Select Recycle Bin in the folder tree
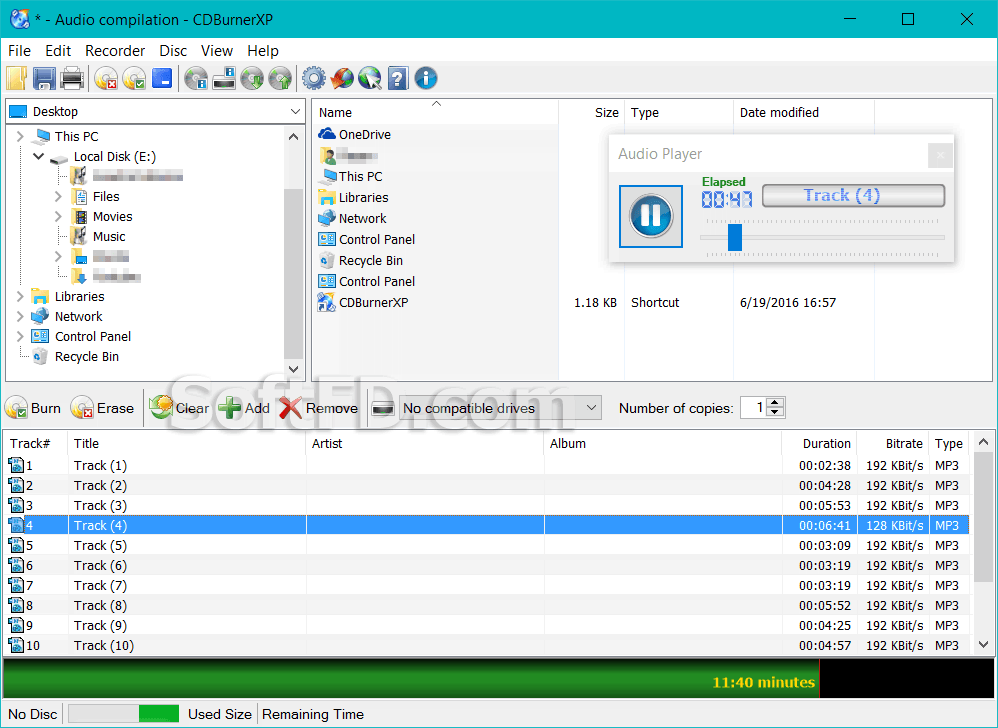Viewport: 998px width, 728px height. pyautogui.click(x=87, y=356)
